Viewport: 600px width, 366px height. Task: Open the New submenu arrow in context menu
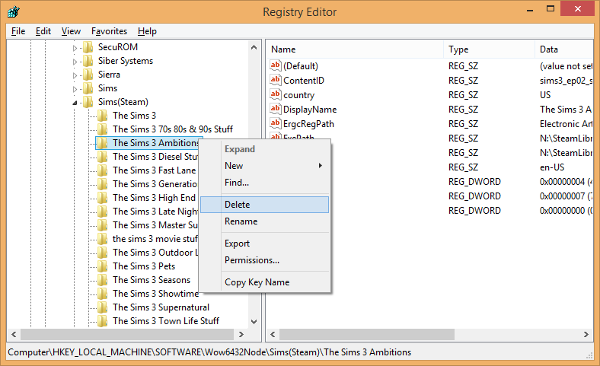(320, 166)
